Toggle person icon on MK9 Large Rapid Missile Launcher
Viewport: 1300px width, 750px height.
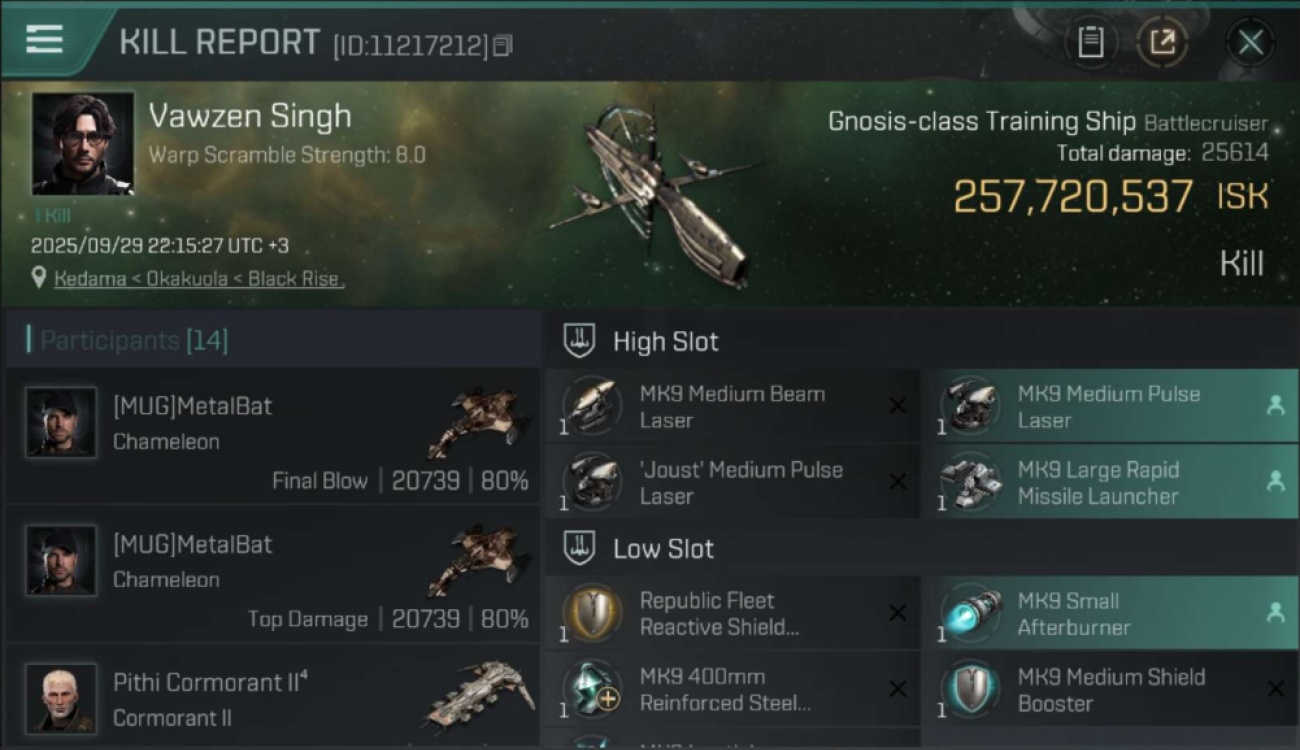(x=1275, y=481)
